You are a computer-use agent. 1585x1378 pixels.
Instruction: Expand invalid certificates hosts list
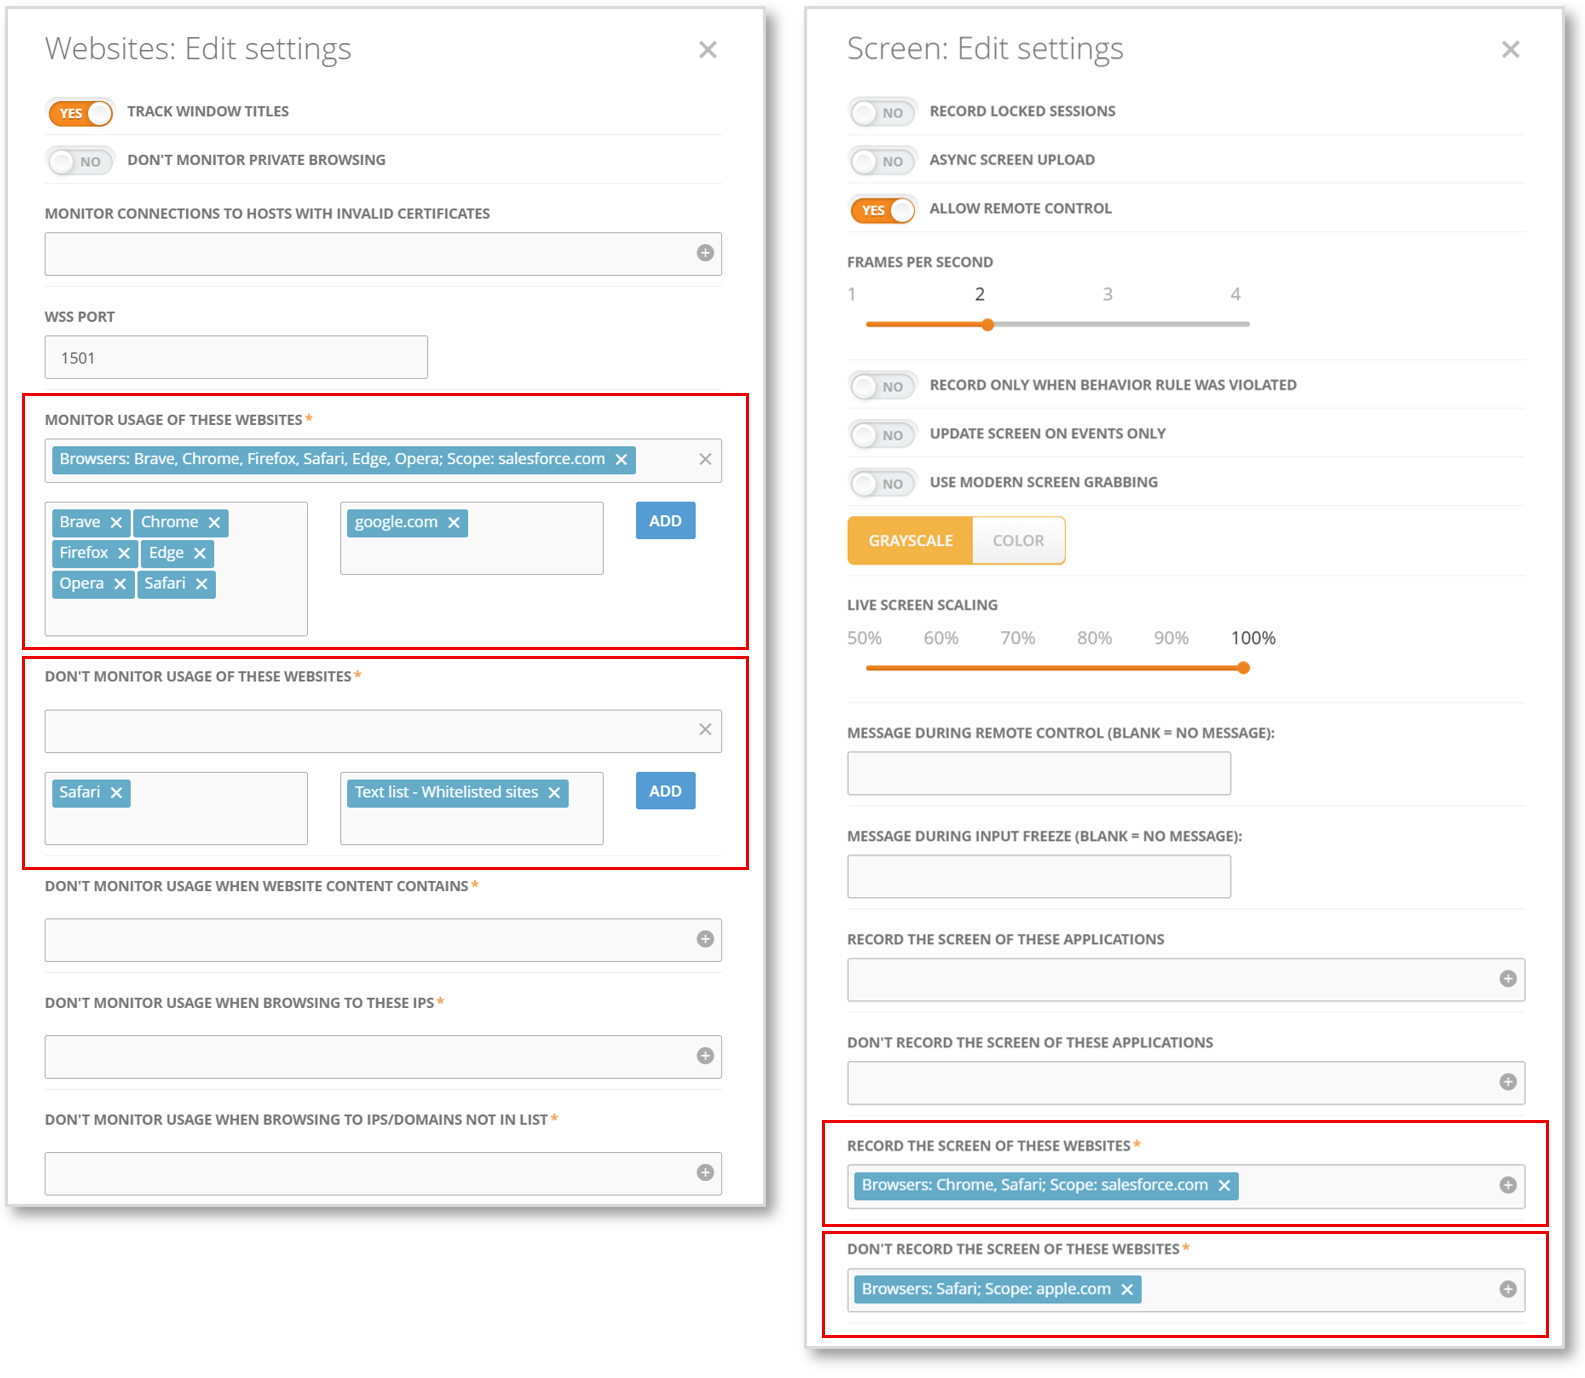(705, 253)
